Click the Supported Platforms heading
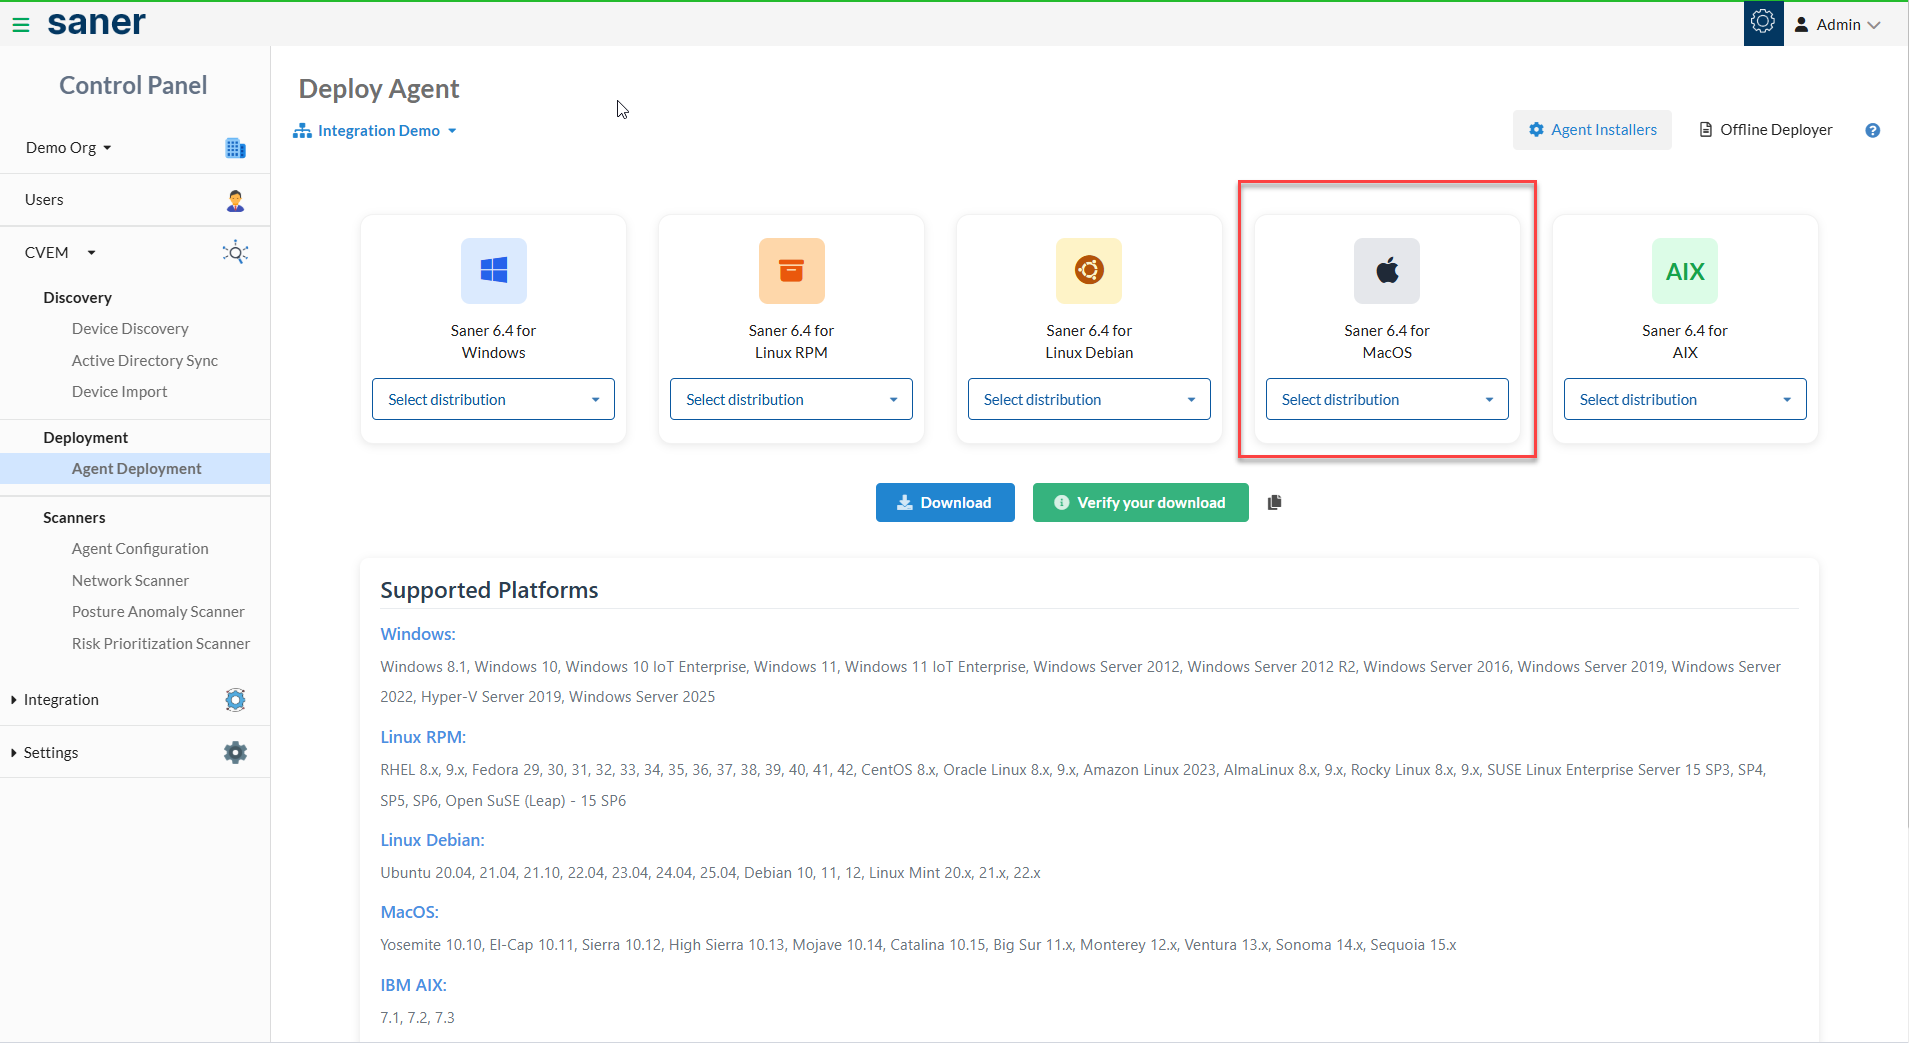The width and height of the screenshot is (1909, 1043). tap(489, 590)
